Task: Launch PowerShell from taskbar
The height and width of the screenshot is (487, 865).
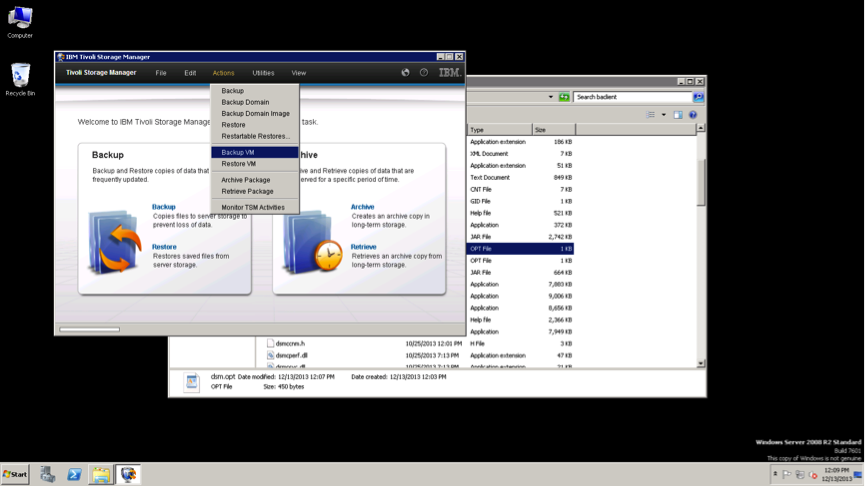Action: (74, 474)
